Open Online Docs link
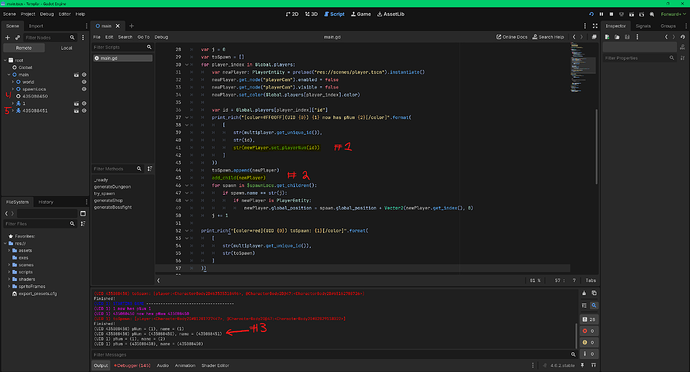690x372 pixels. 512,37
